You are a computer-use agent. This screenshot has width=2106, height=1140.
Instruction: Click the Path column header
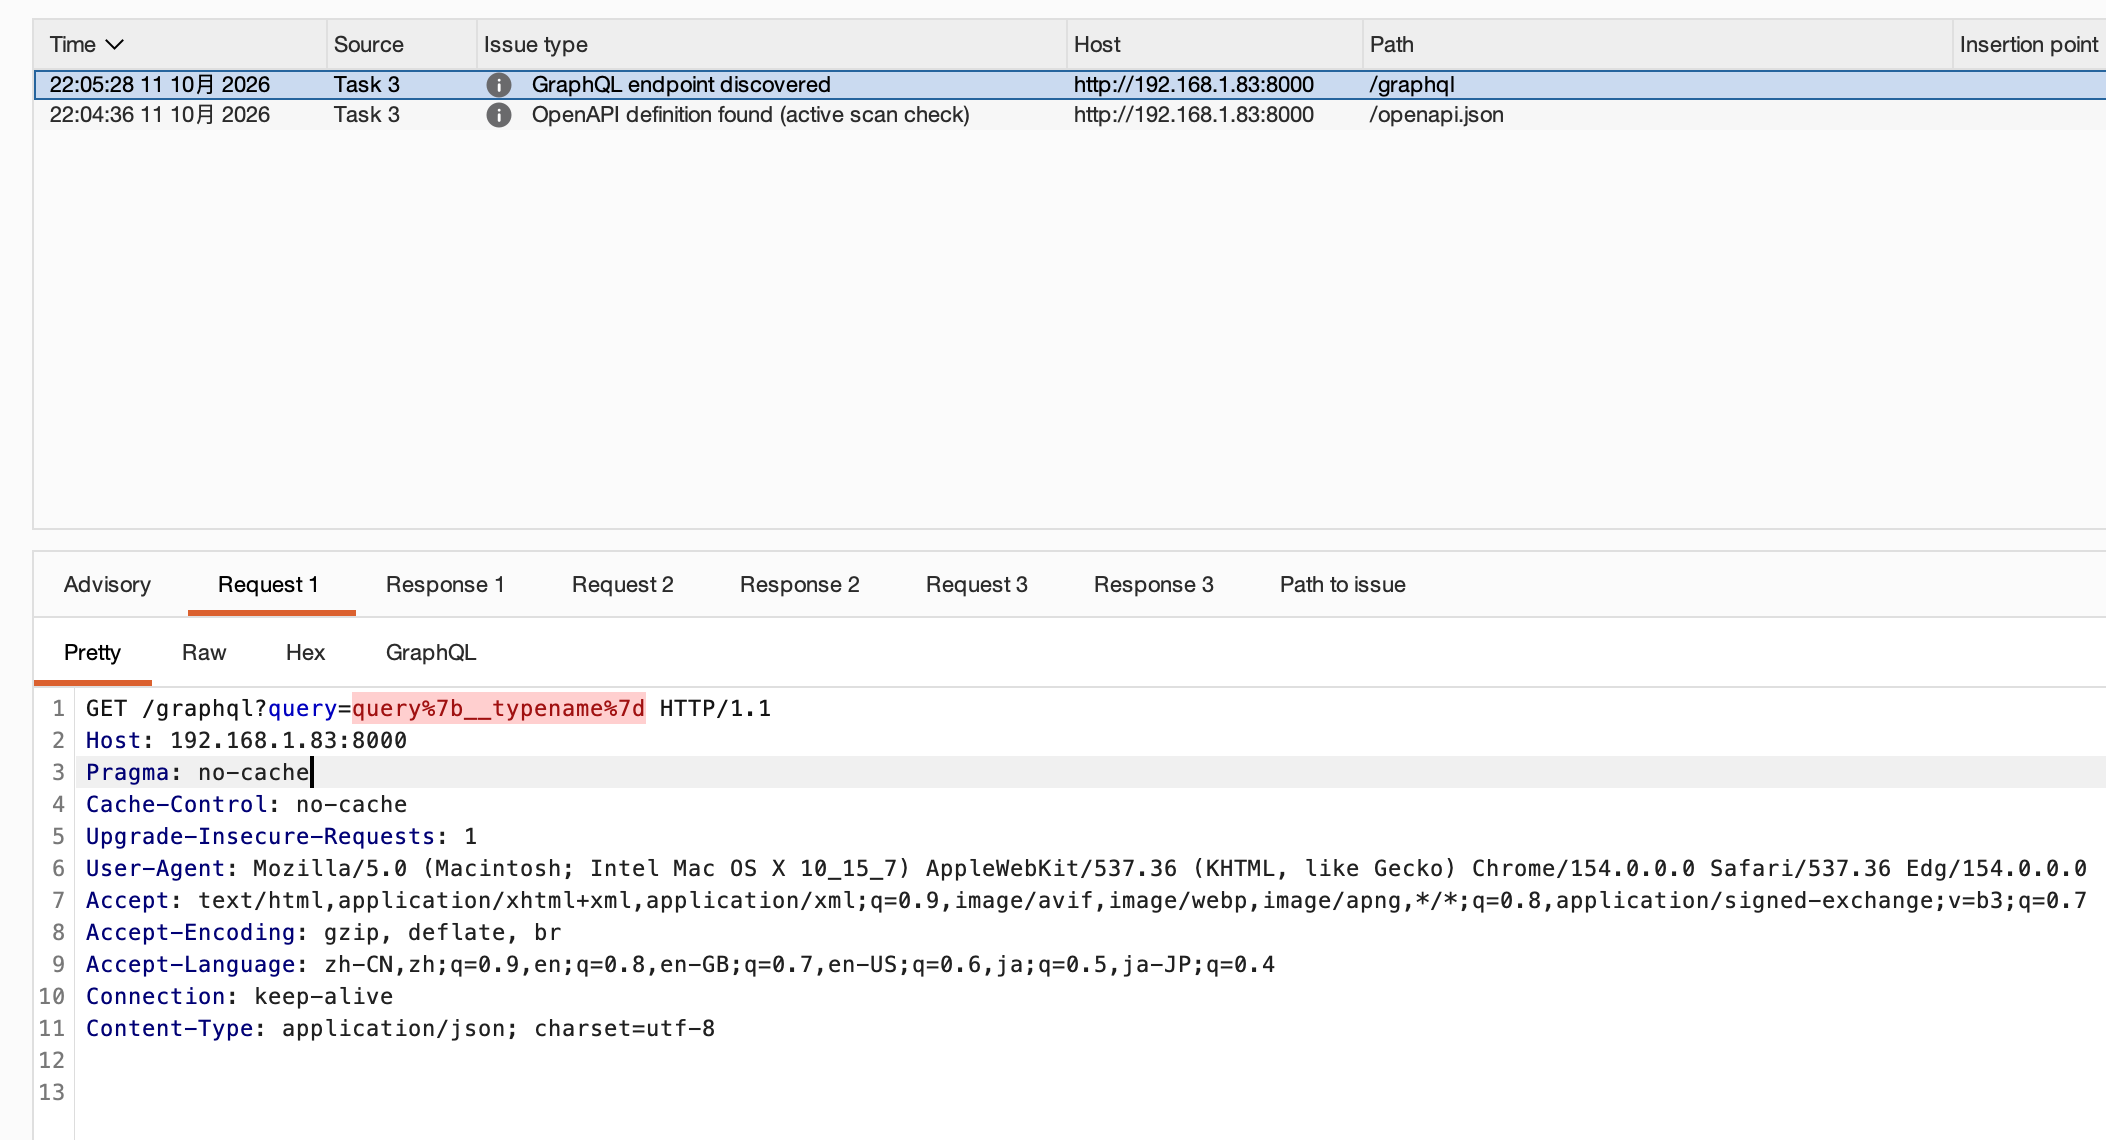point(1657,45)
